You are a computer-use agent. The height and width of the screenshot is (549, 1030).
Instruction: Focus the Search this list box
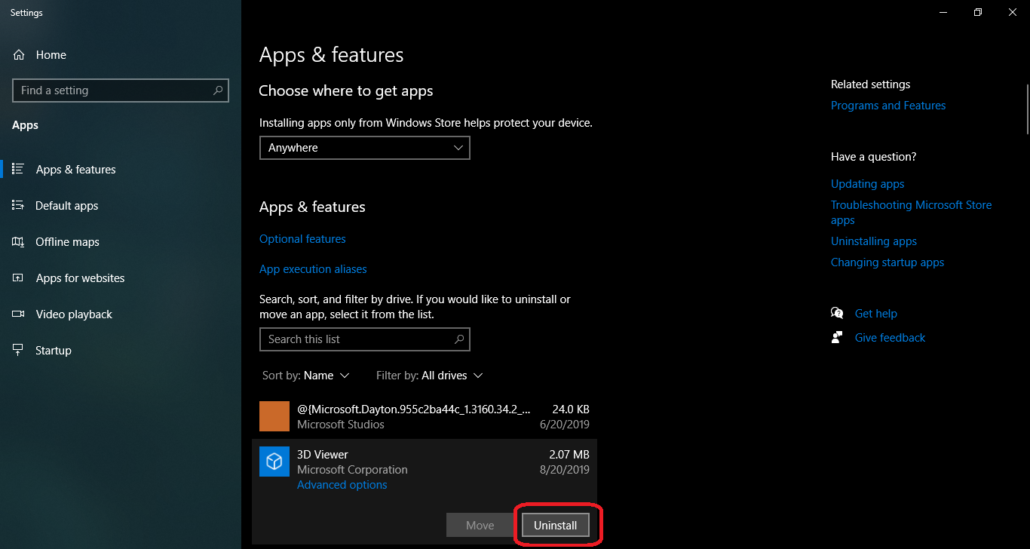point(365,340)
